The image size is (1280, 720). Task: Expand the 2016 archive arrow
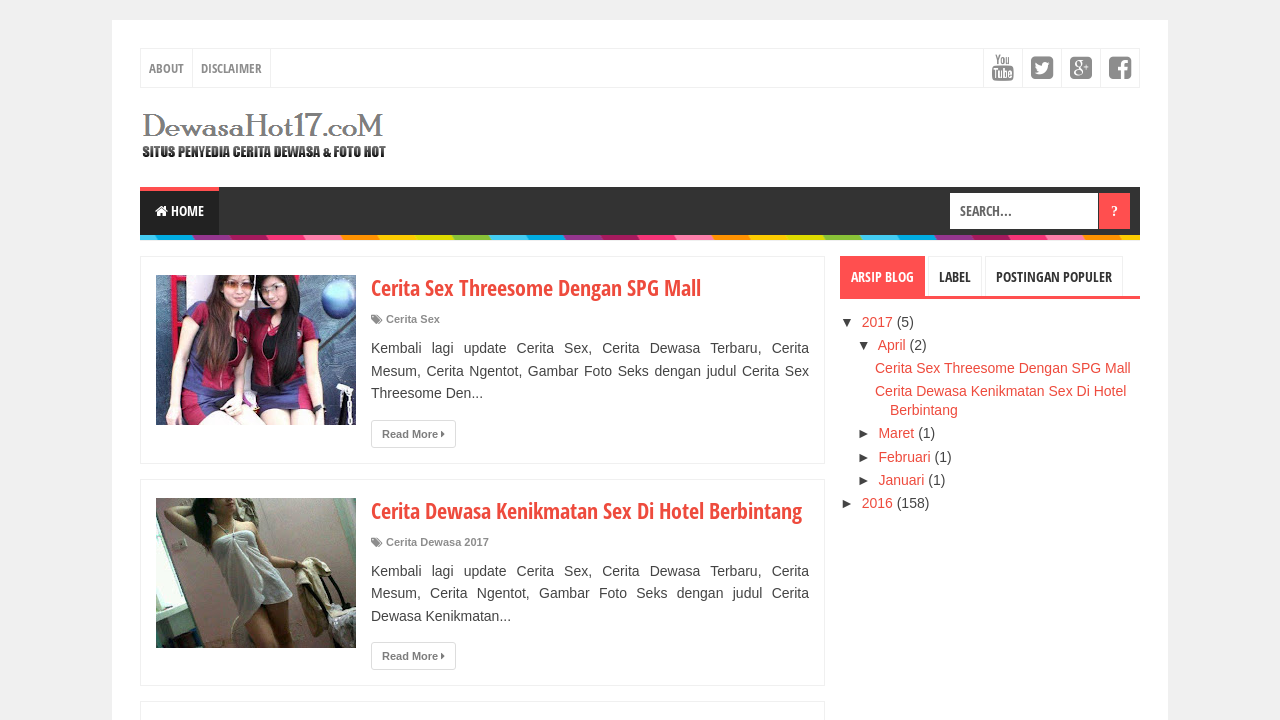(x=848, y=503)
